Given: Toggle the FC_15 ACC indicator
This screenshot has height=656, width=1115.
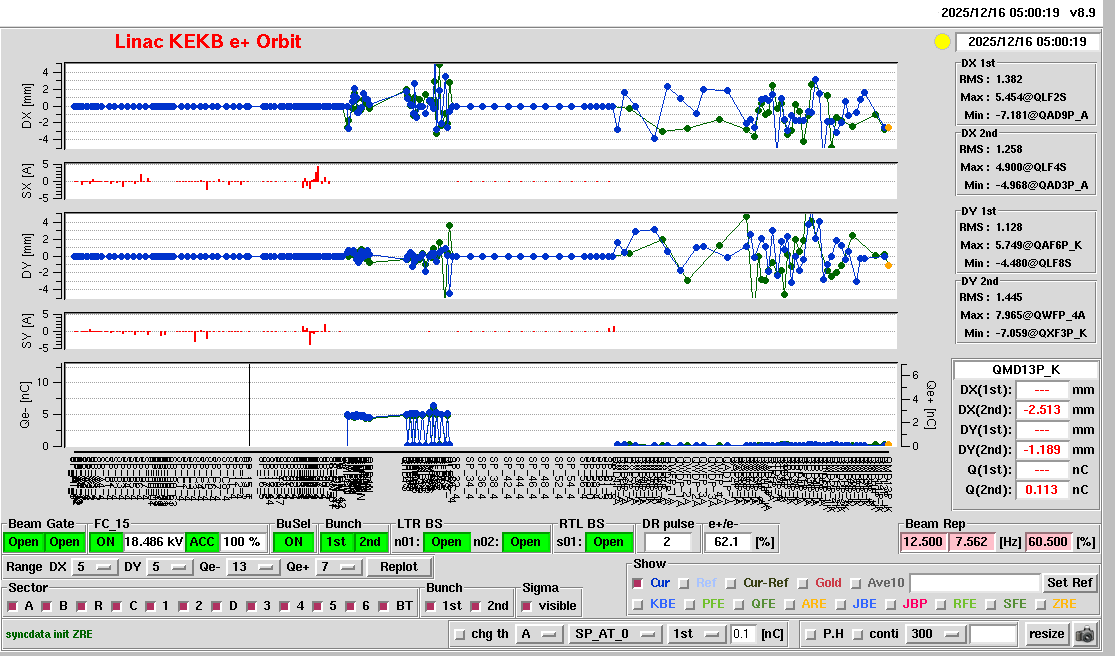Looking at the screenshot, I should tap(202, 542).
